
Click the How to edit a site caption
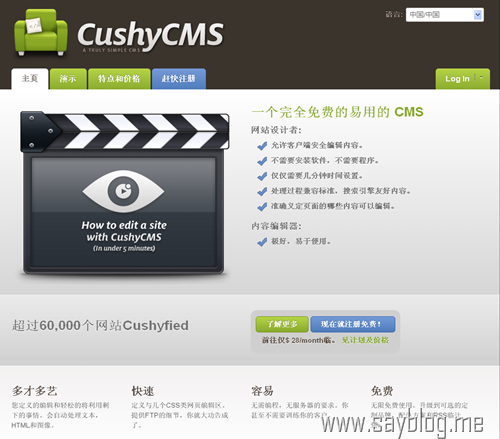click(124, 231)
